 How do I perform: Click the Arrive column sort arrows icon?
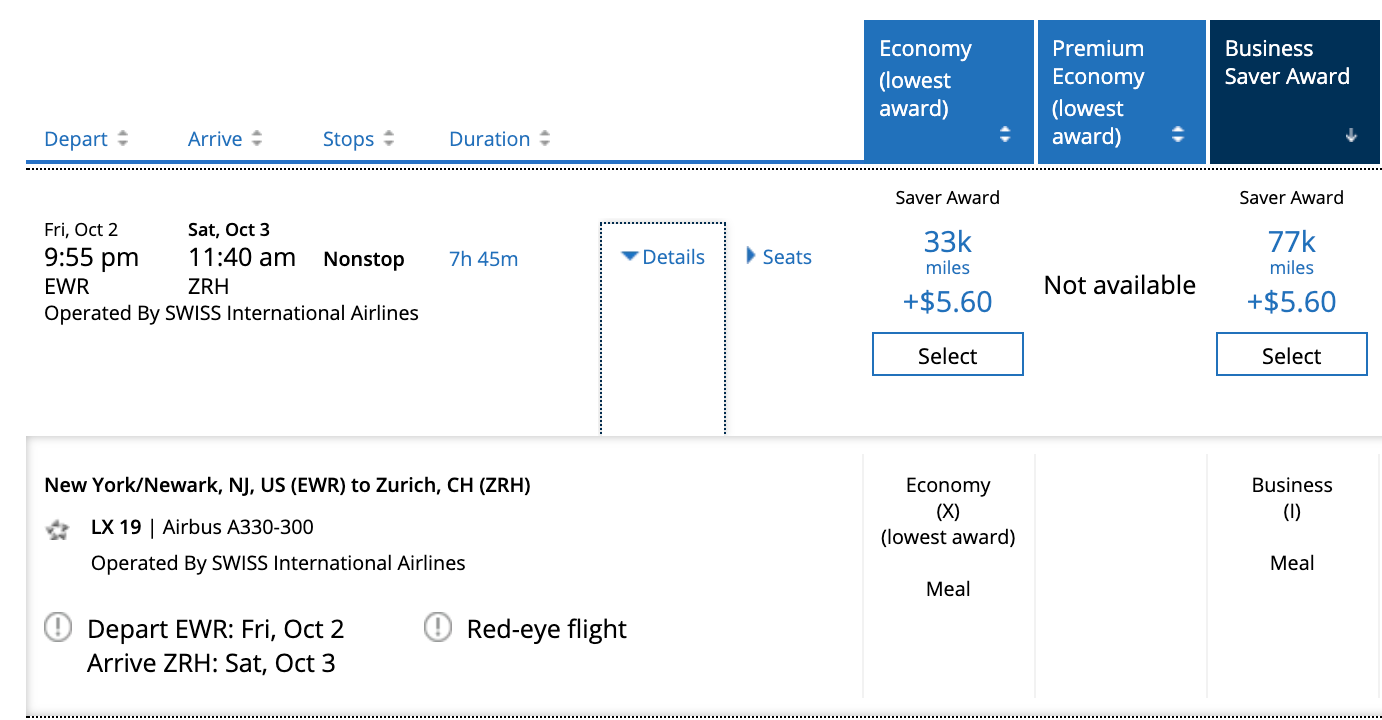tap(257, 140)
